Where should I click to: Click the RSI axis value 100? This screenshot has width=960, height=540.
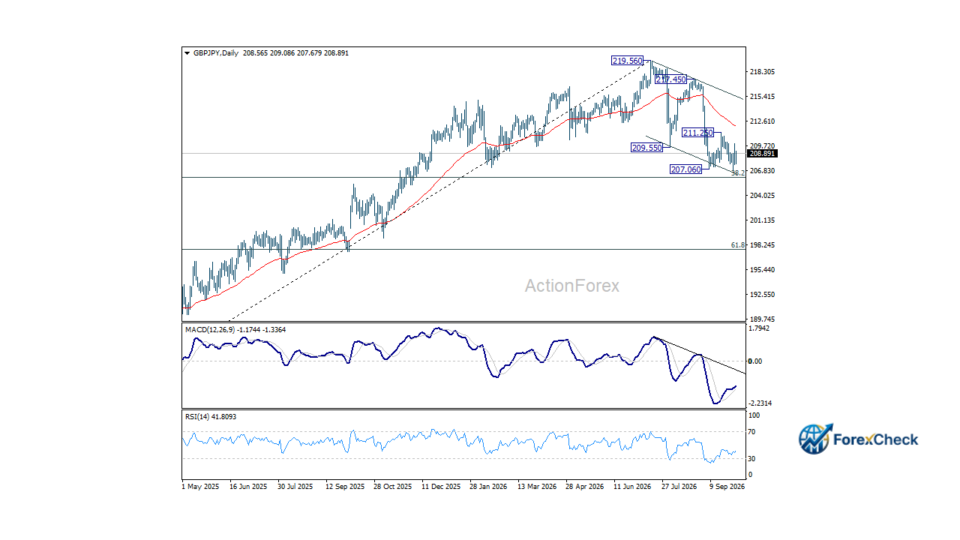pyautogui.click(x=754, y=416)
